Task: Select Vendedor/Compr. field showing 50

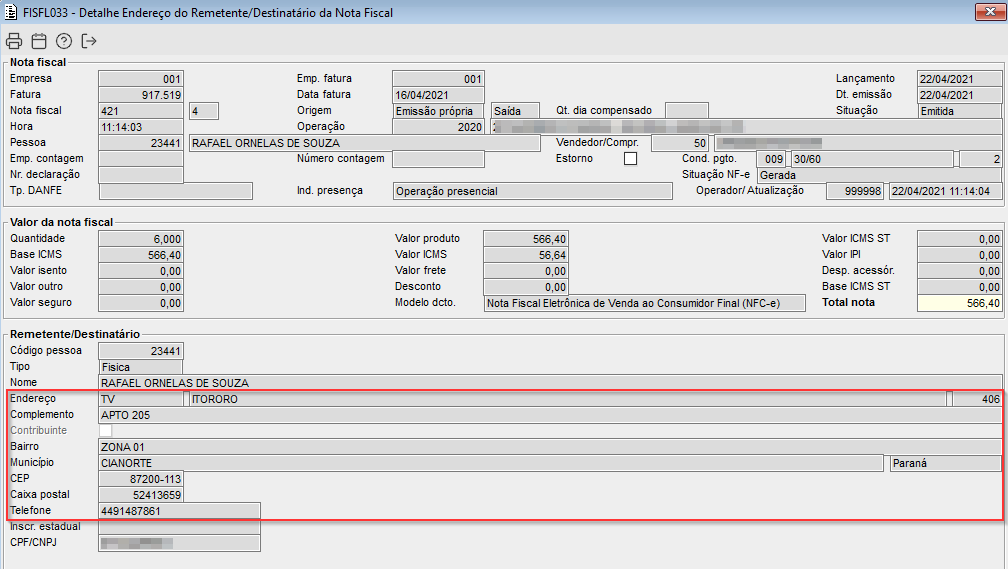Action: (x=680, y=143)
